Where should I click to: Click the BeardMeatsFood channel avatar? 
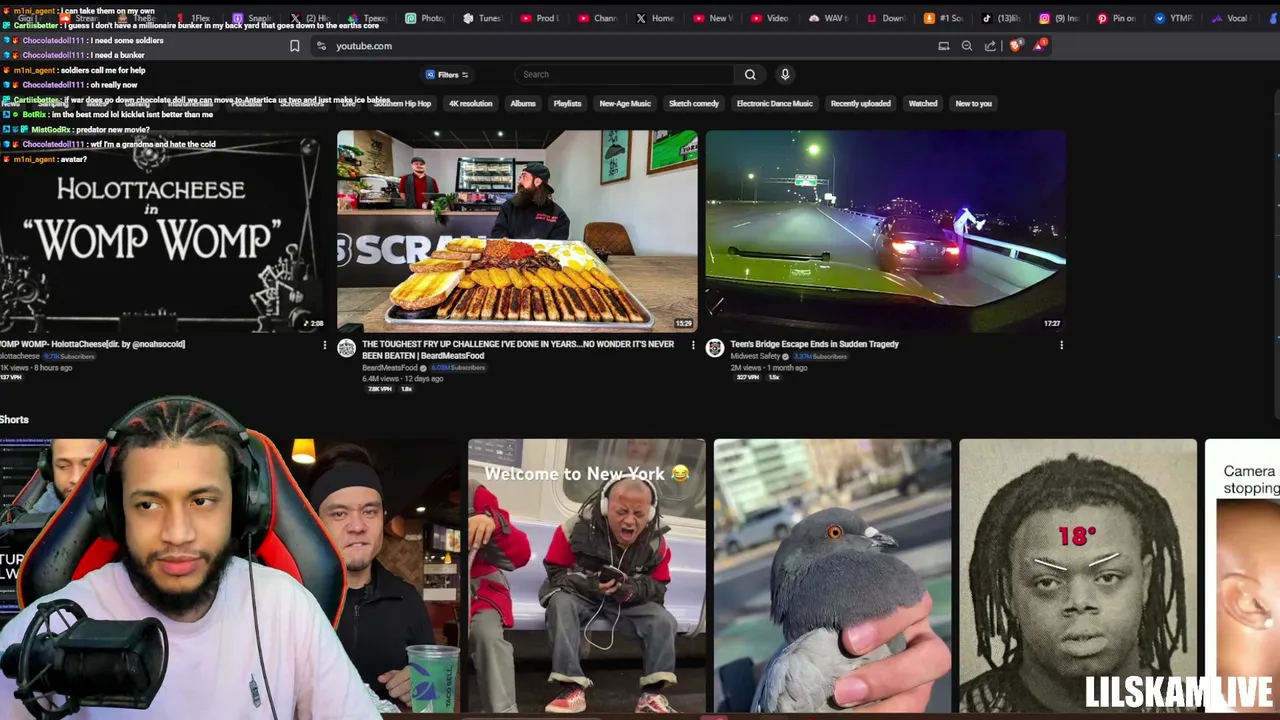pos(346,348)
